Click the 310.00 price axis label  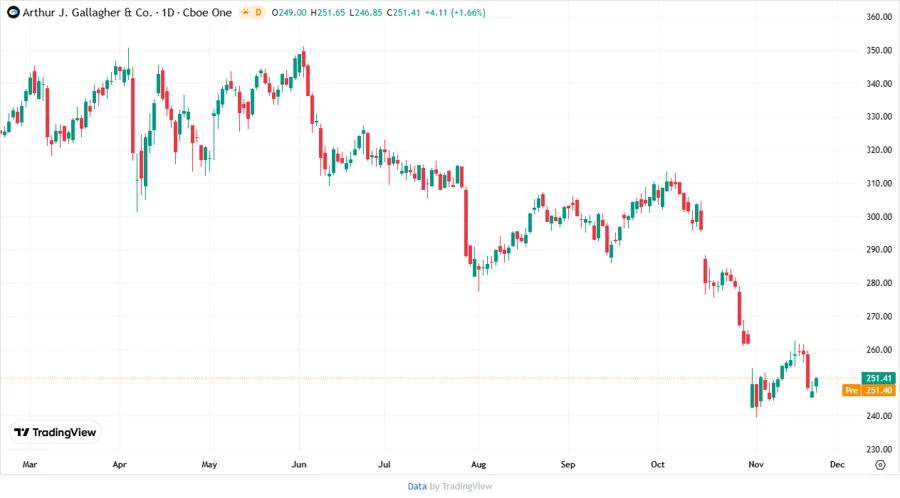[879, 183]
